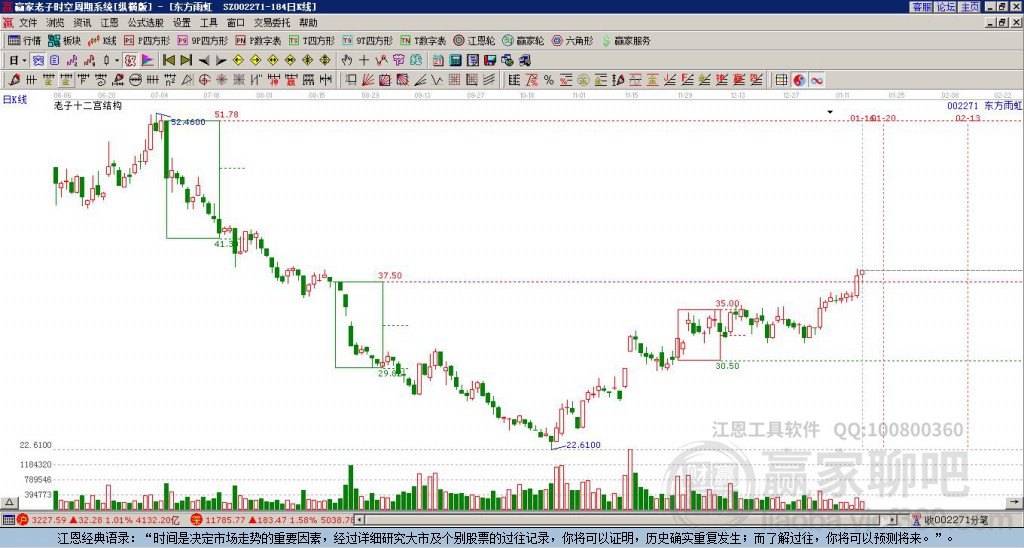Viewport: 1024px width, 548px height.
Task: Open the calendar icon in toolbar
Action: [x=438, y=60]
